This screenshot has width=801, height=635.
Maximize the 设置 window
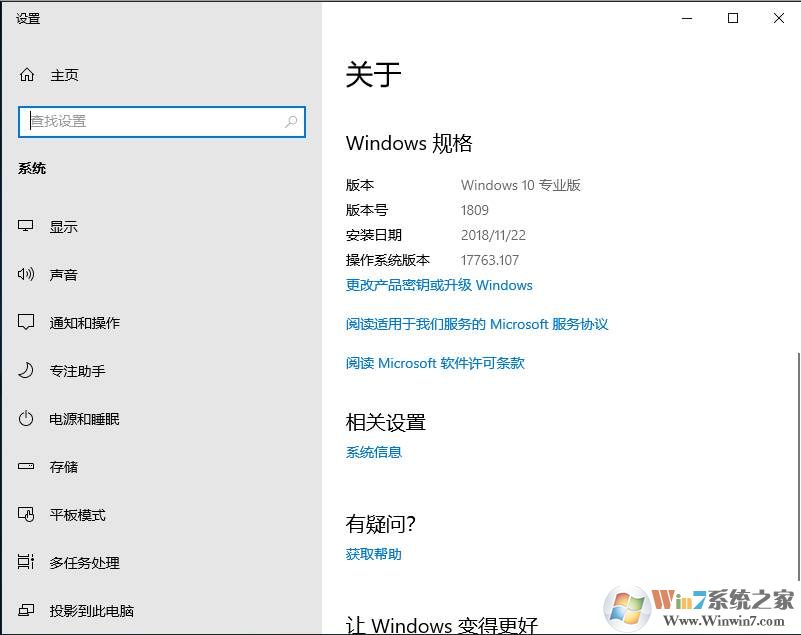733,18
